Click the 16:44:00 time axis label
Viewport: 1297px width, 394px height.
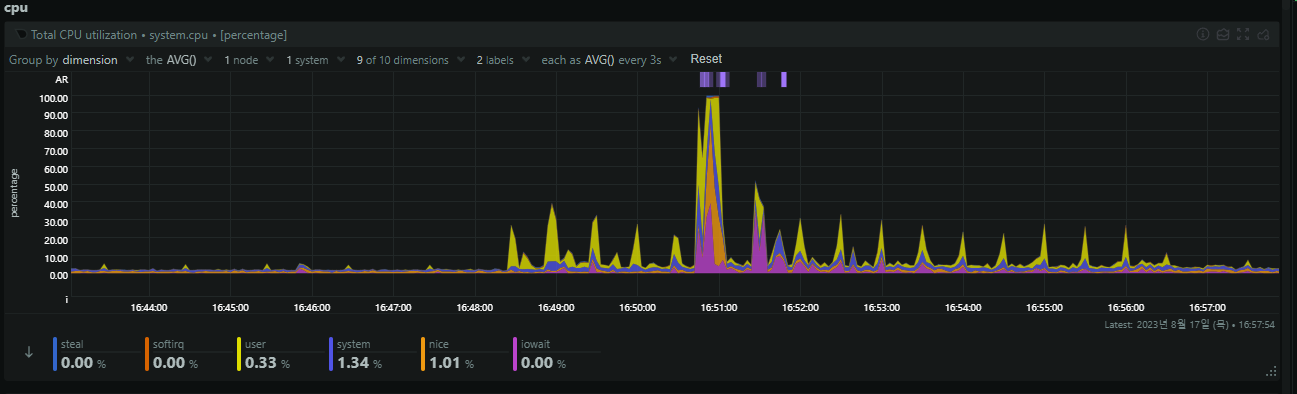148,307
